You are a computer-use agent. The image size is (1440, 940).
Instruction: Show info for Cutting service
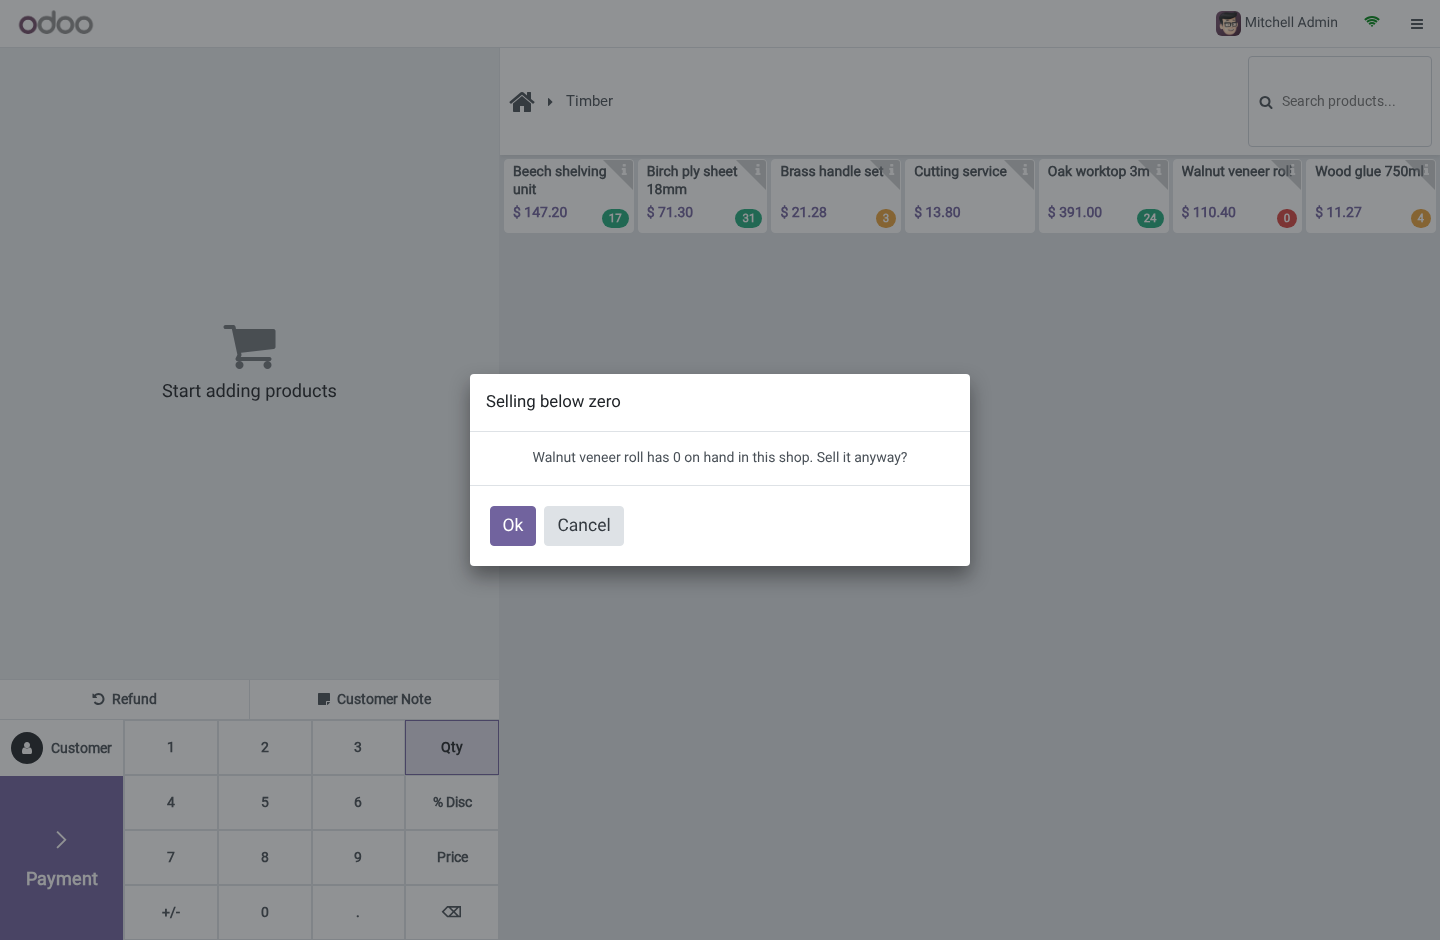click(1025, 169)
